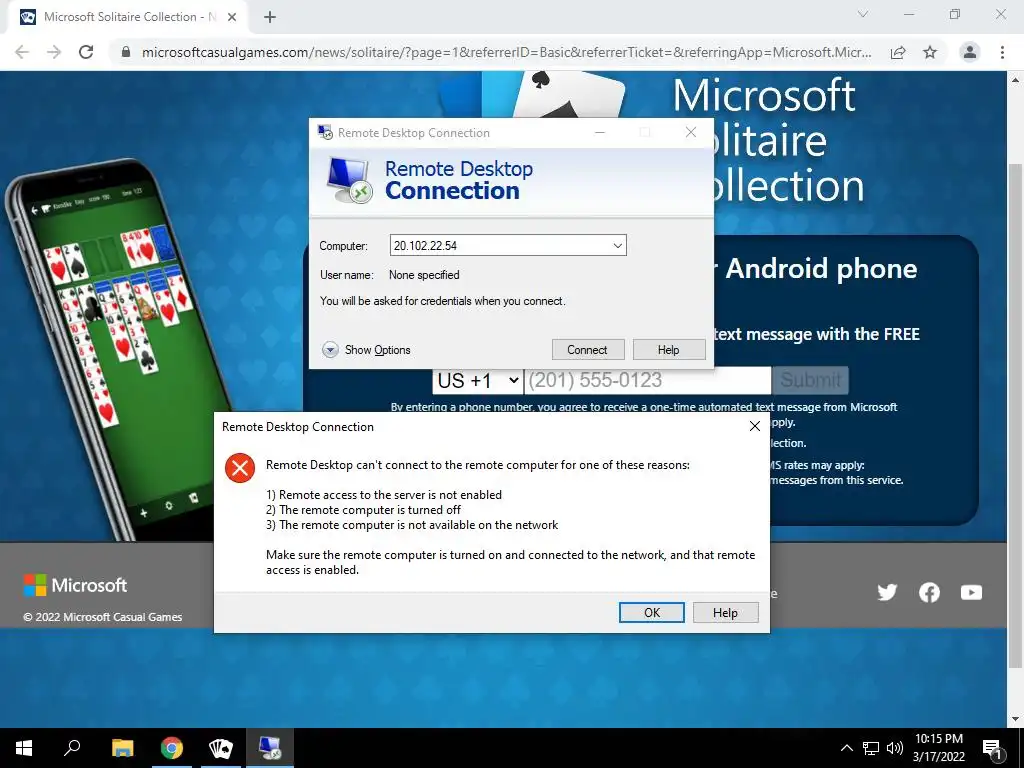This screenshot has height=768, width=1024.
Task: Click Help in the error dialog
Action: click(726, 613)
